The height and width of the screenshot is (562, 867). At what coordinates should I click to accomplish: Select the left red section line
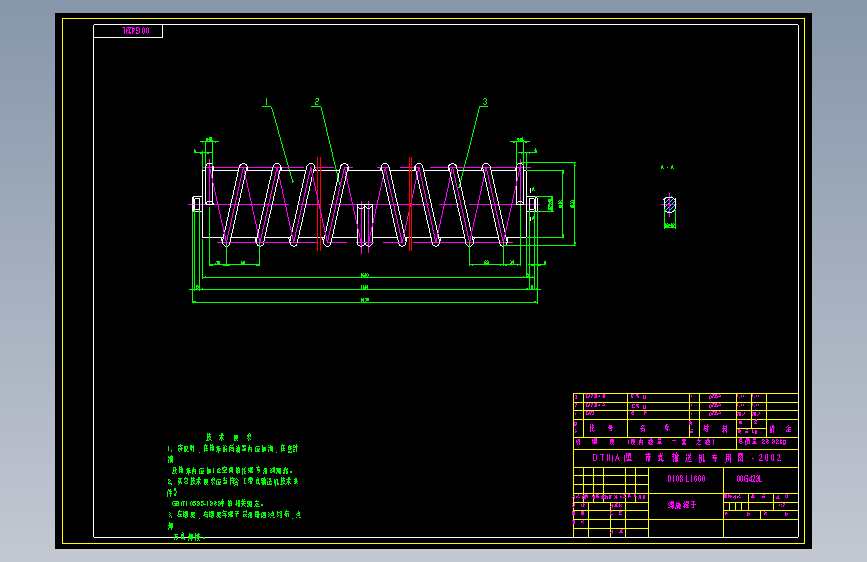319,204
